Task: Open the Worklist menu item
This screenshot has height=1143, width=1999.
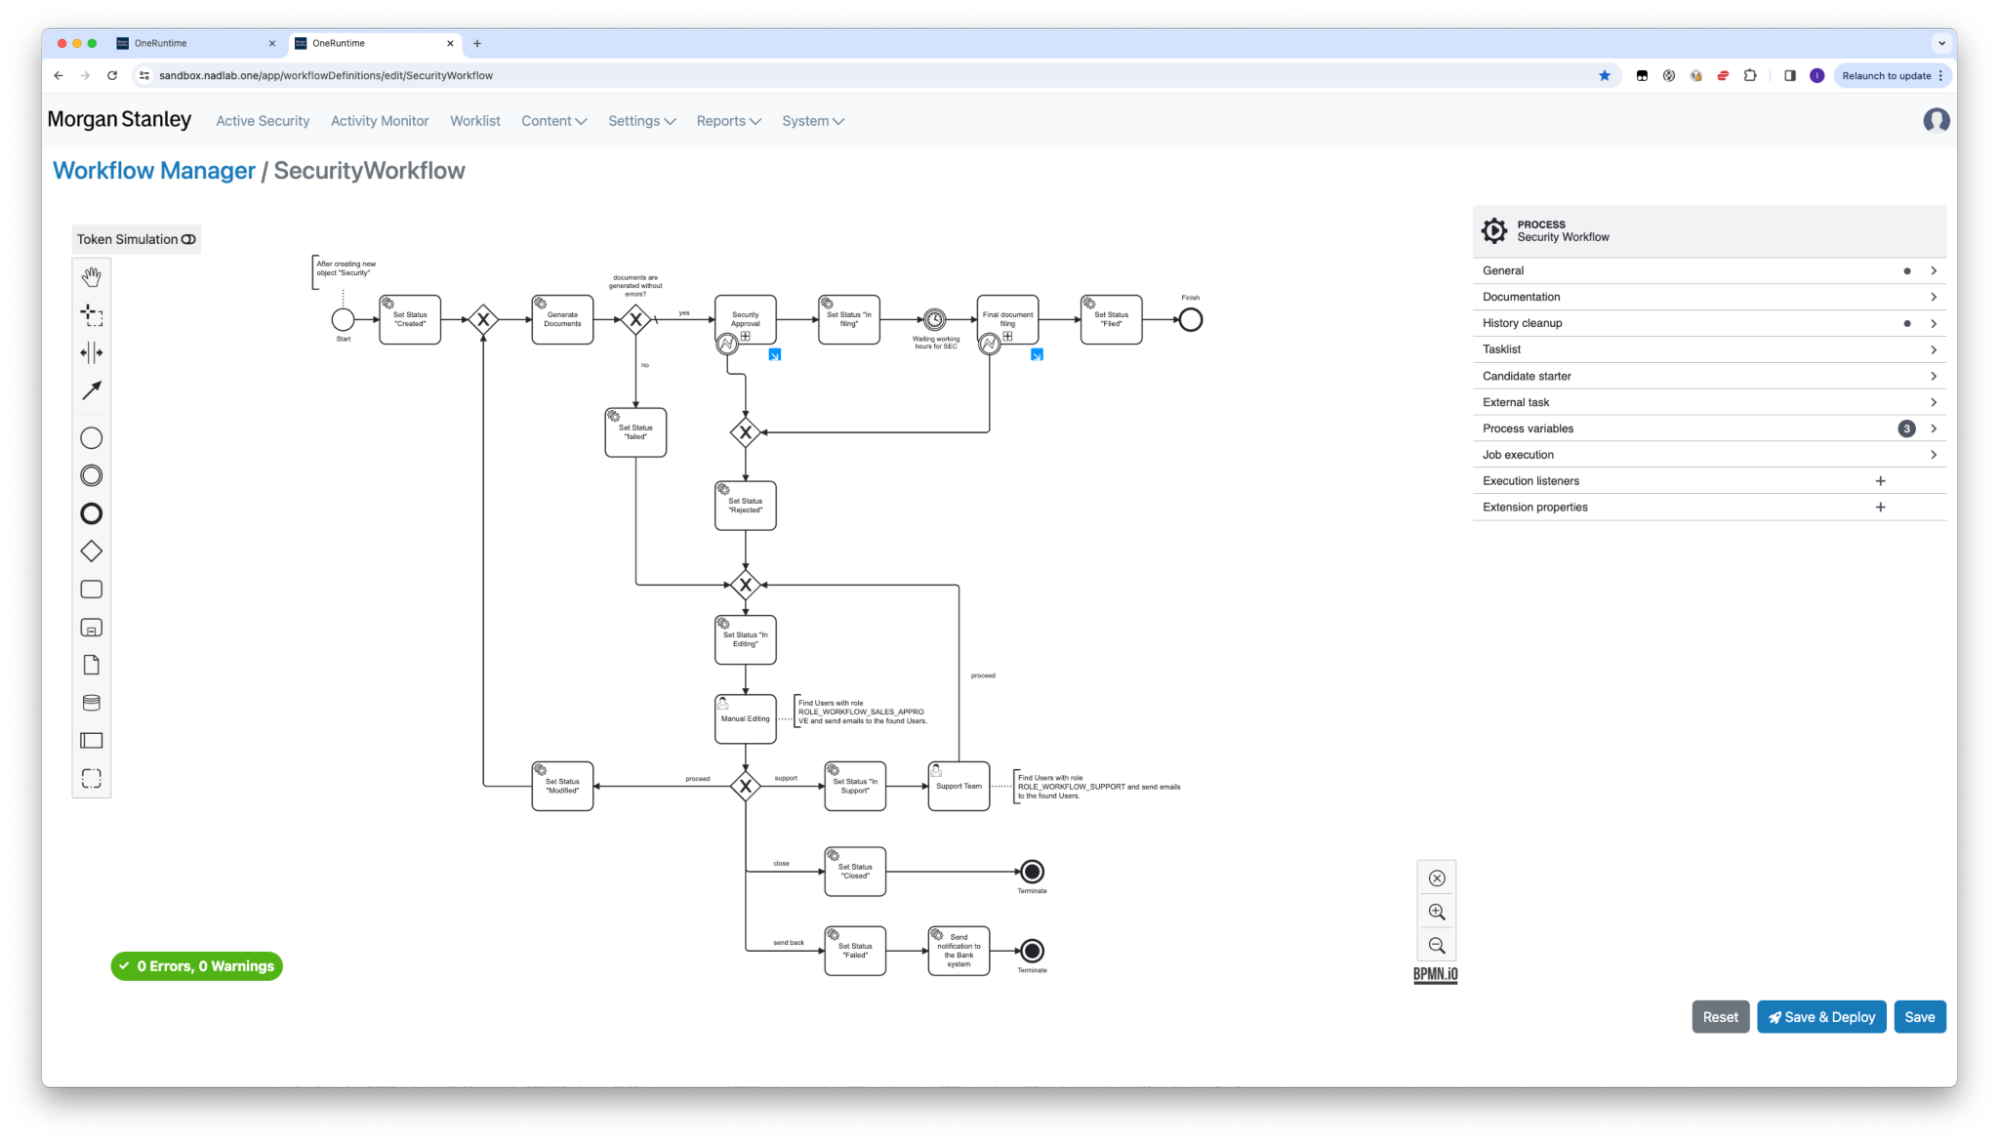Action: click(474, 121)
